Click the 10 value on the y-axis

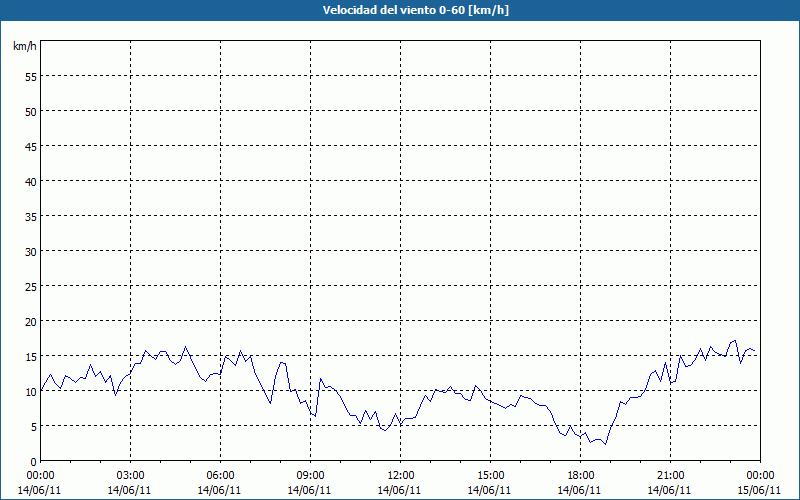tap(31, 392)
